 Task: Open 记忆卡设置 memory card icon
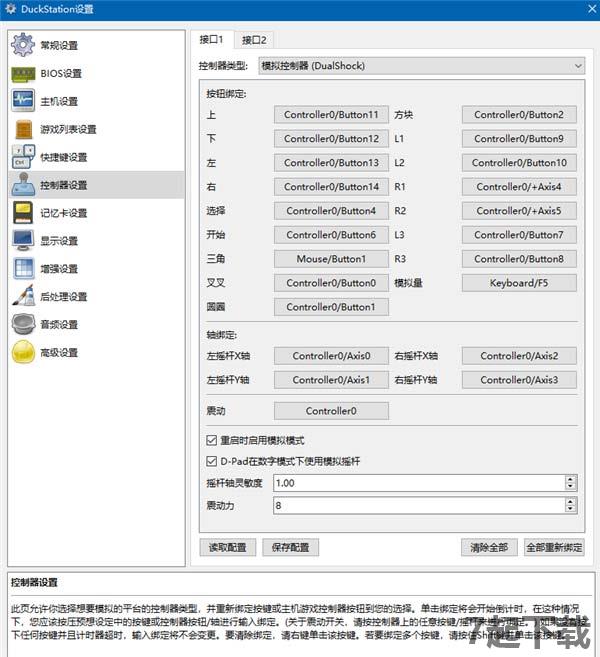pyautogui.click(x=23, y=213)
